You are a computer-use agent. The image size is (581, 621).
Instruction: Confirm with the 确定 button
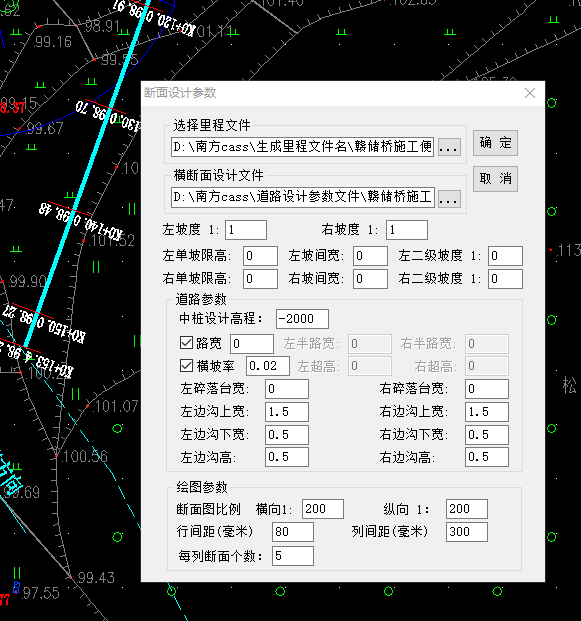pos(495,143)
